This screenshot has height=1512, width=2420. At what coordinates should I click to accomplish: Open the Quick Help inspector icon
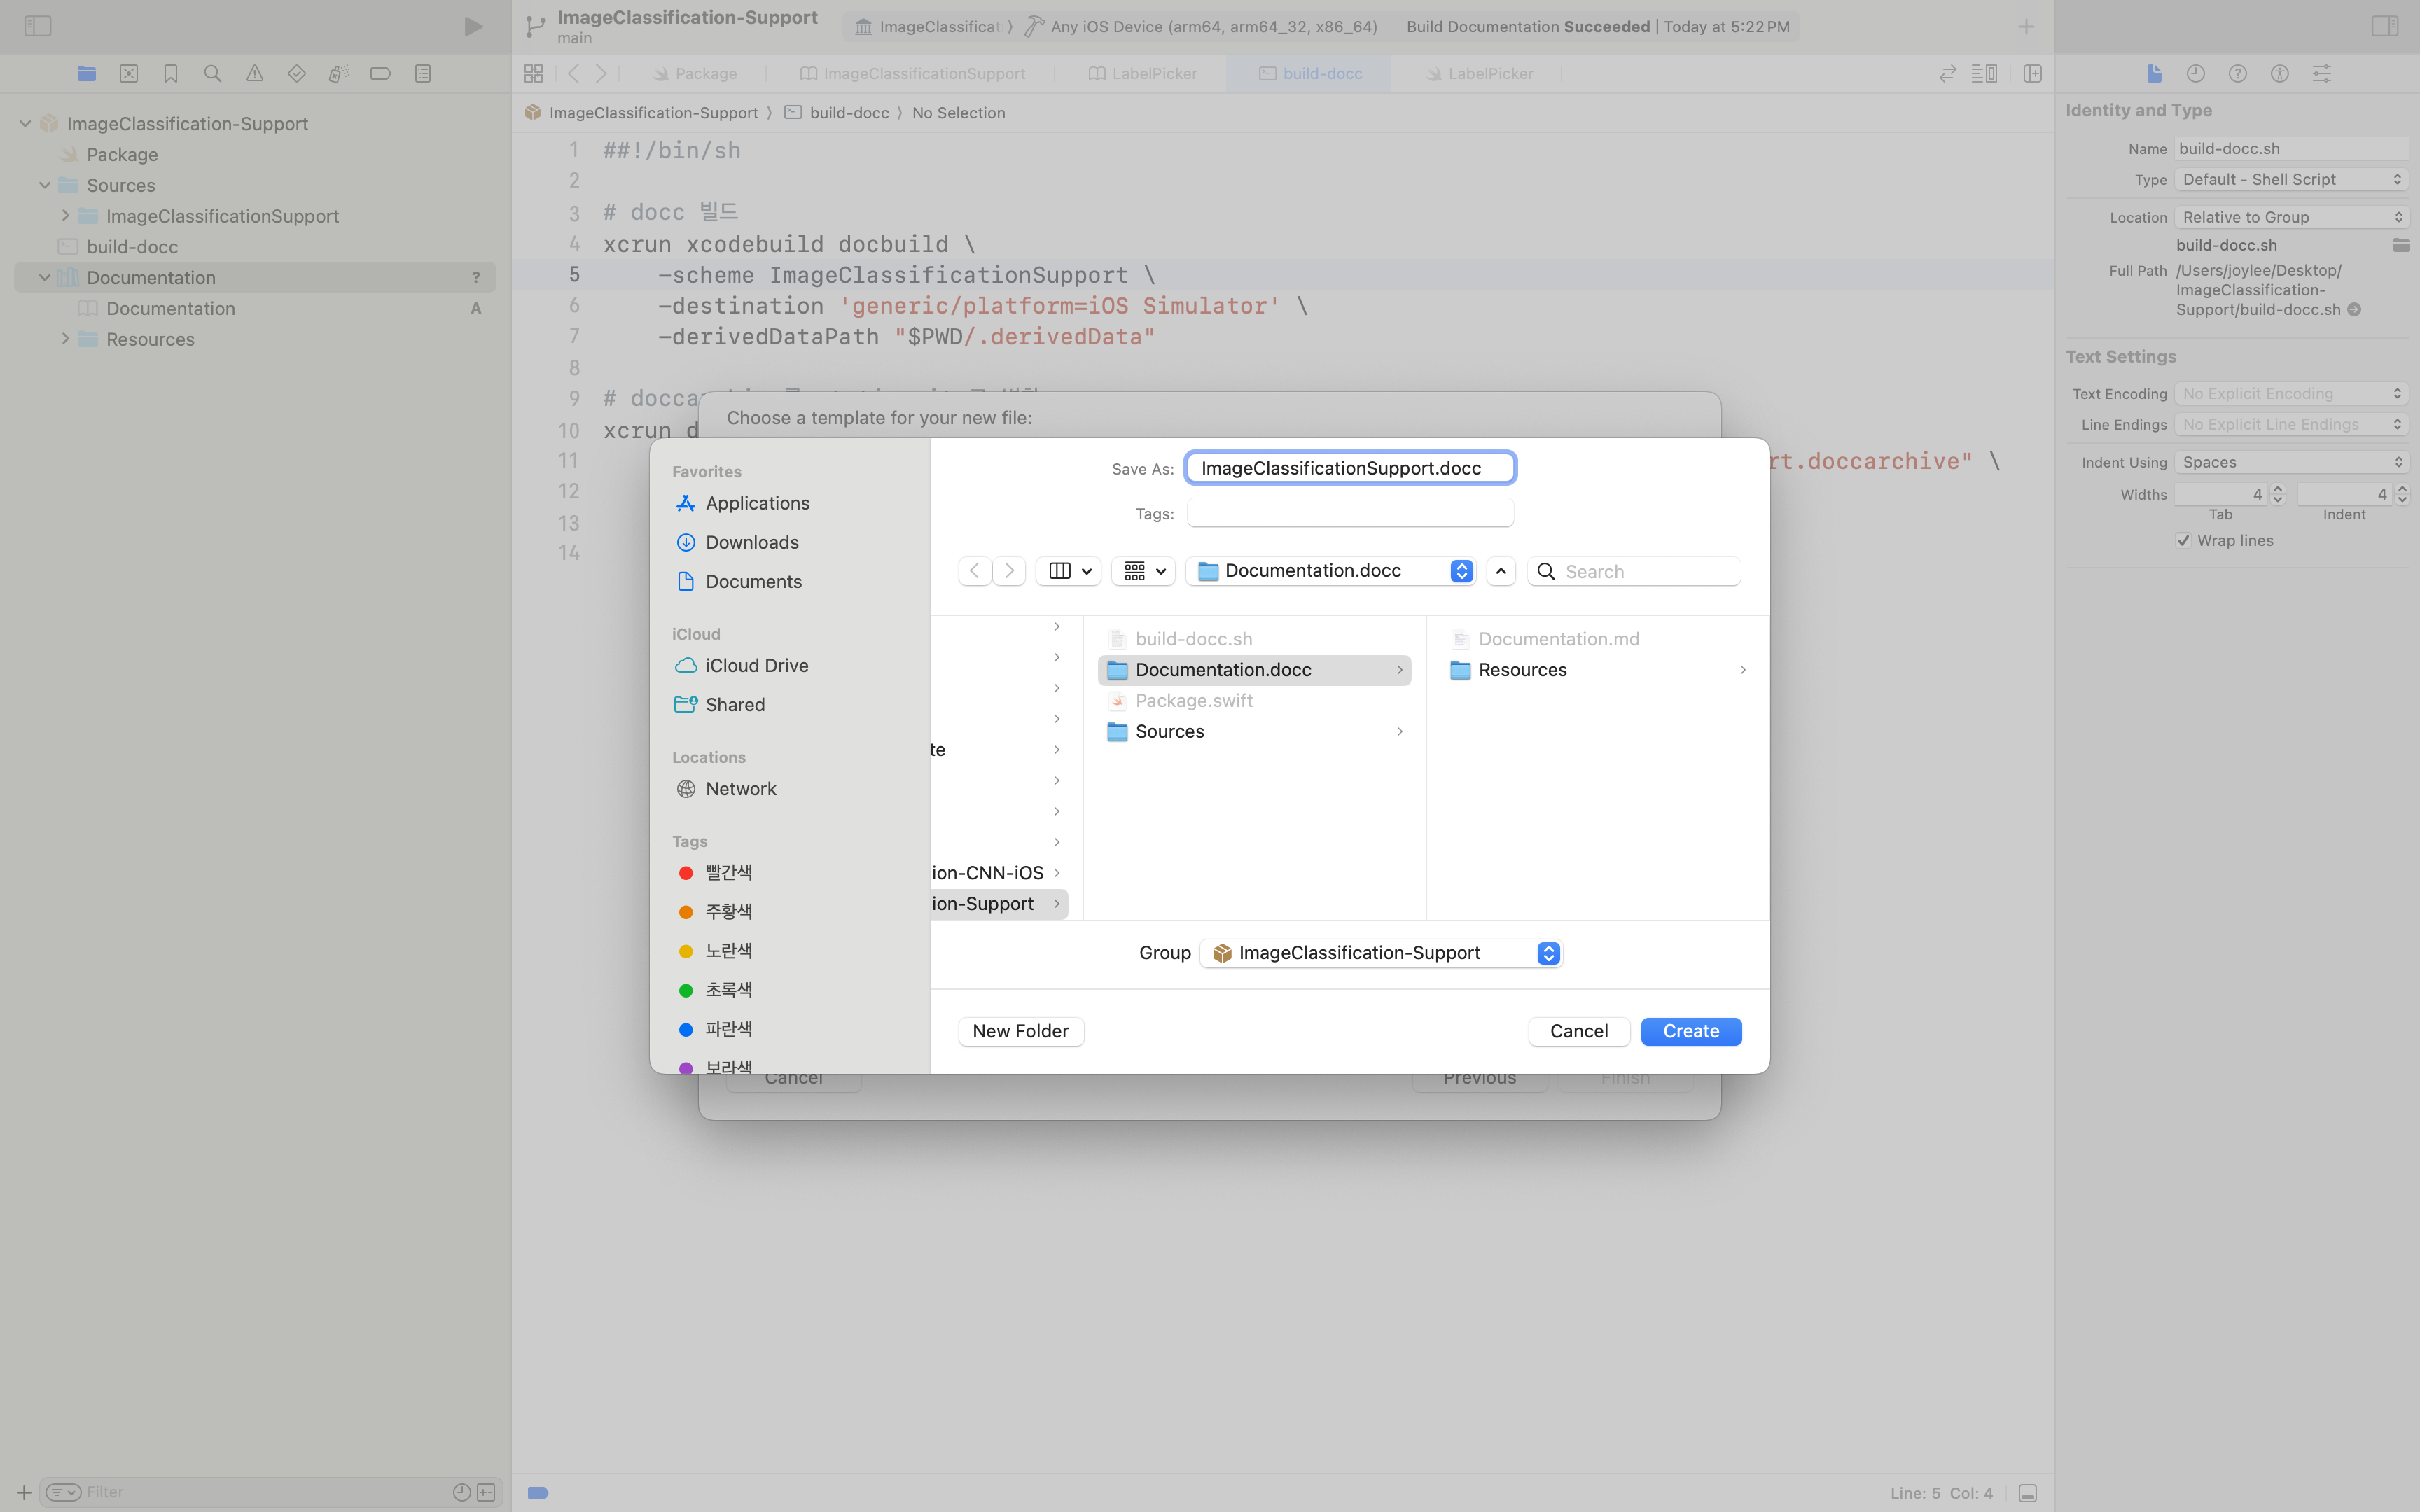[2238, 73]
